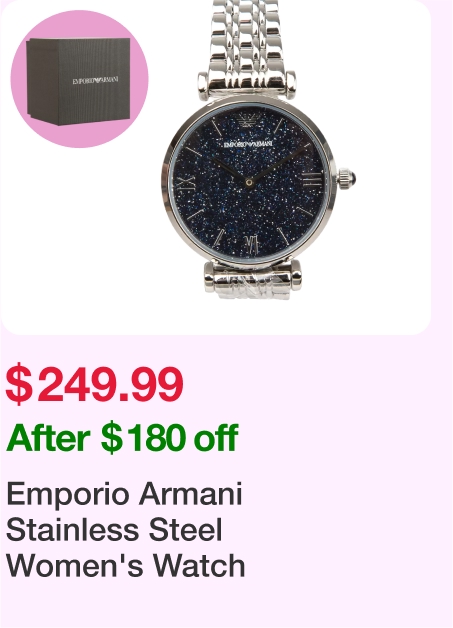Click the green After $180 off label
453x628 pixels.
coord(122,438)
